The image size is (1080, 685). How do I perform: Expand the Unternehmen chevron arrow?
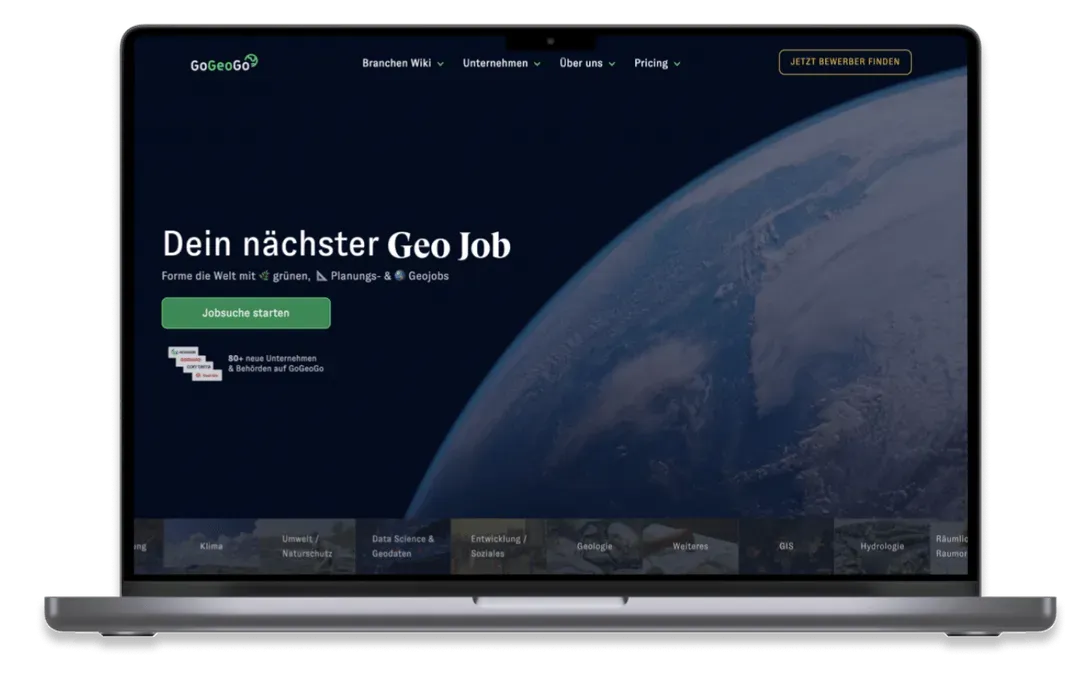pos(537,64)
